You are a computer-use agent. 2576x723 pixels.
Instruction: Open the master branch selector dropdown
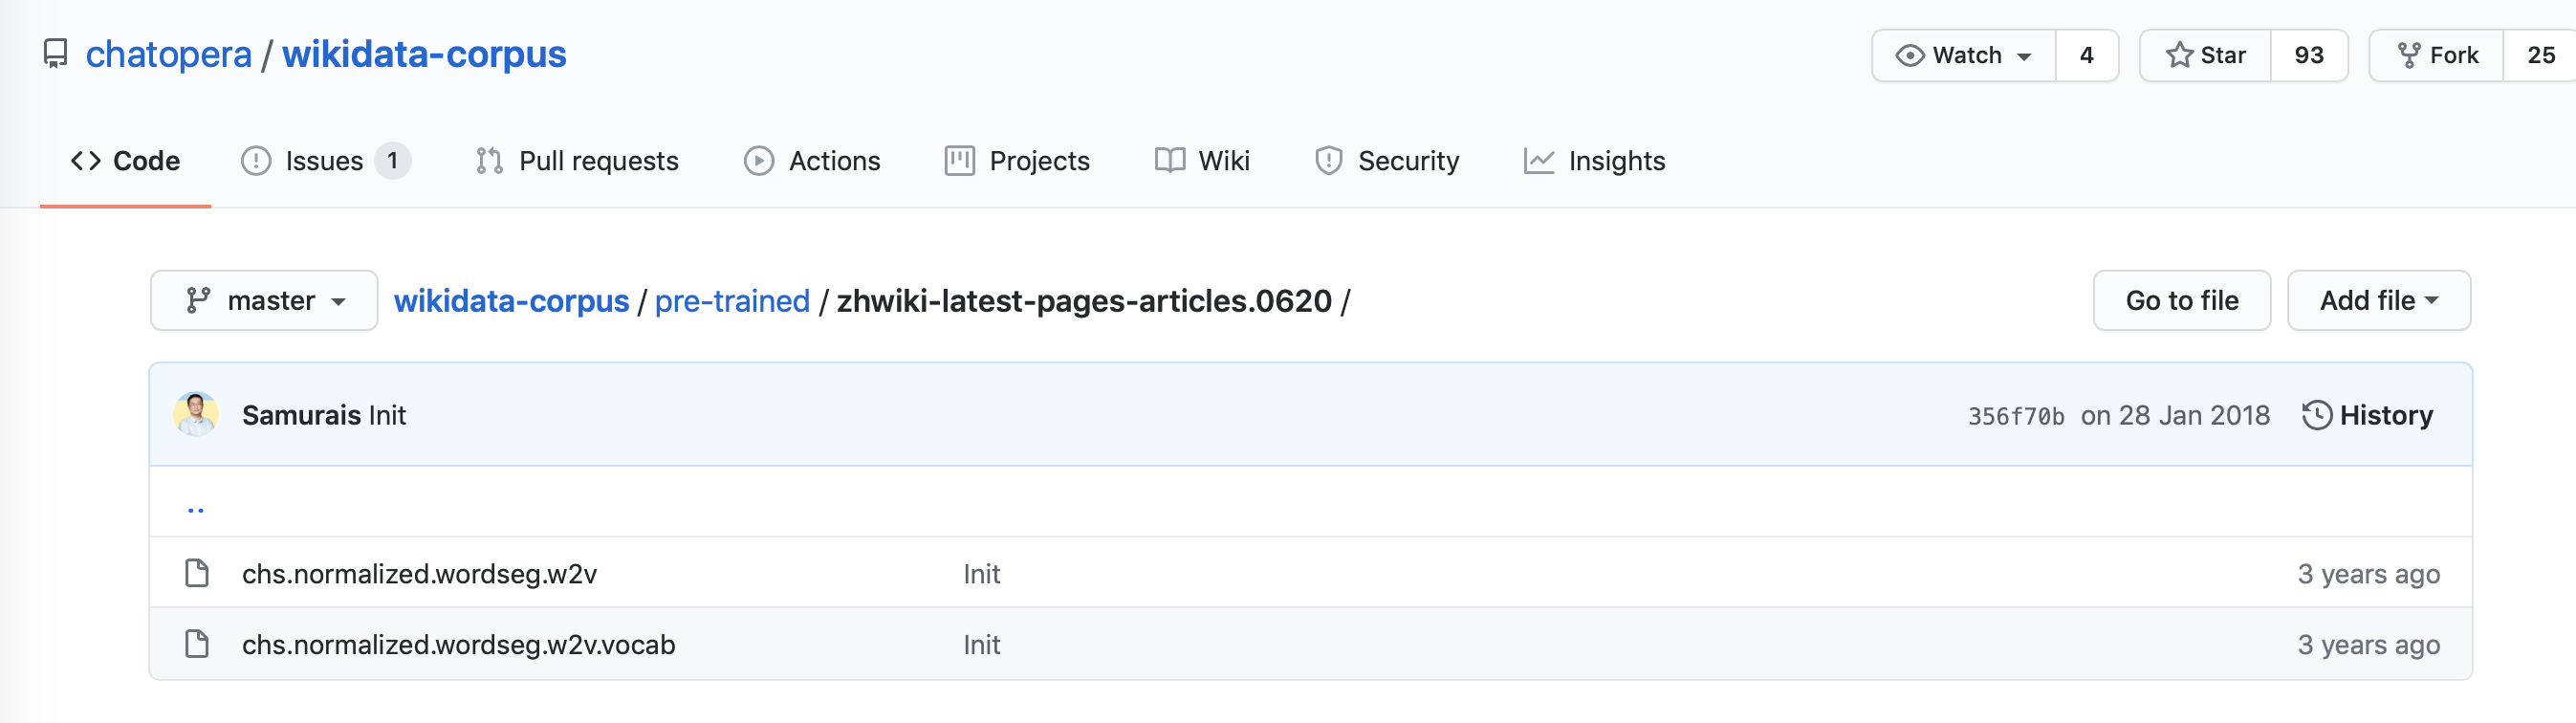[x=265, y=300]
